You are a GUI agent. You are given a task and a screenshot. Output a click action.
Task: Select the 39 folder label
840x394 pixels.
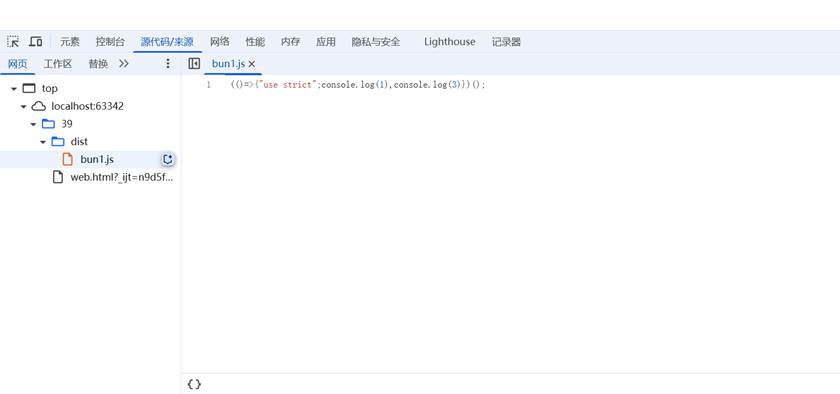click(x=66, y=124)
